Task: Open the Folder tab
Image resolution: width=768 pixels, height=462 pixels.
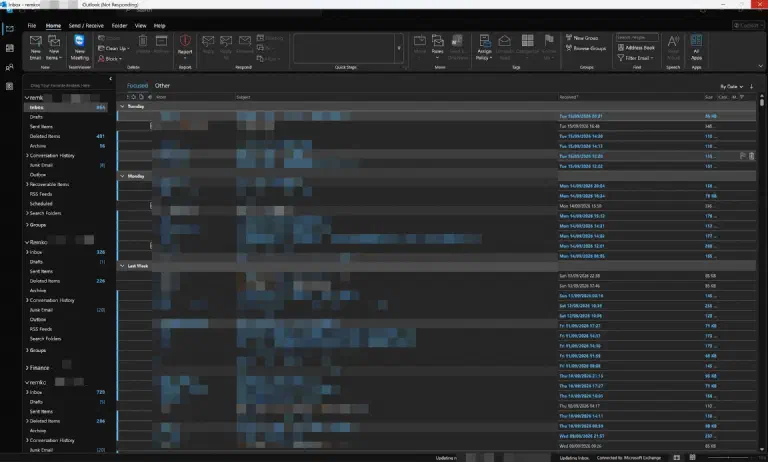Action: pos(119,25)
